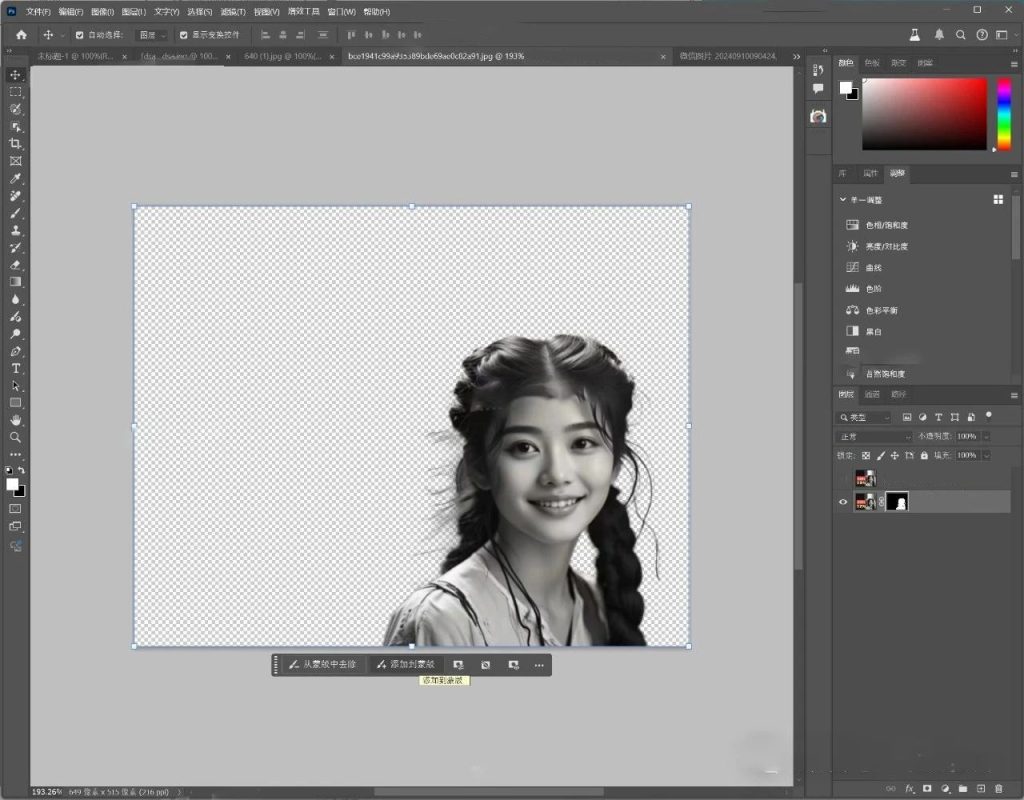Open more options in the contextual task bar

(539, 665)
